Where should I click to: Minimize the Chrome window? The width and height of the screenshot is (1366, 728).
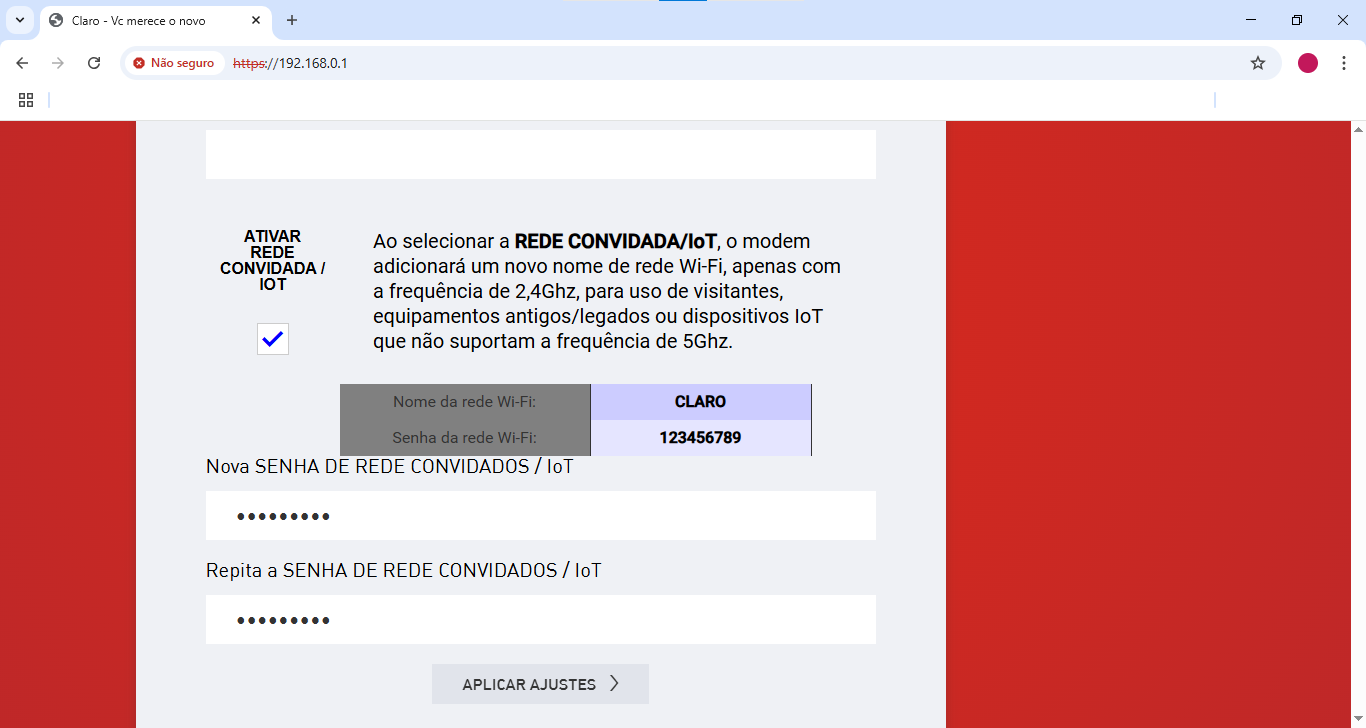tap(1251, 20)
